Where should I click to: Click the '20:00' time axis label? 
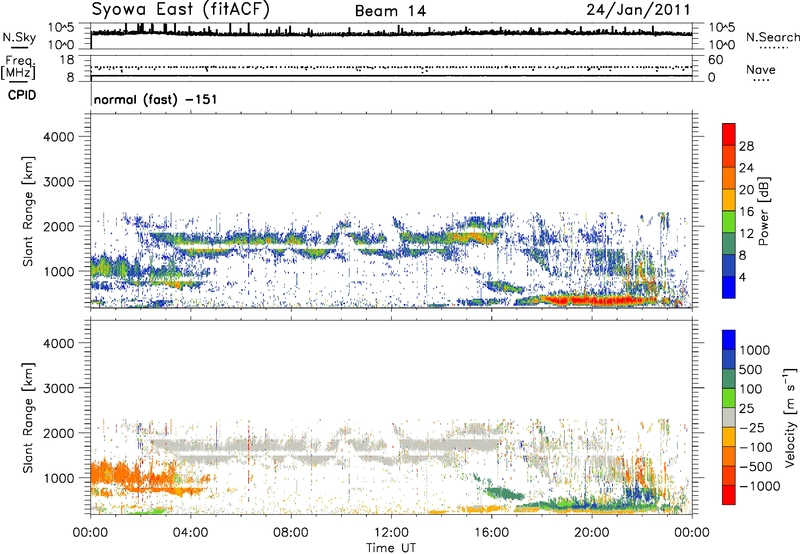click(x=591, y=533)
